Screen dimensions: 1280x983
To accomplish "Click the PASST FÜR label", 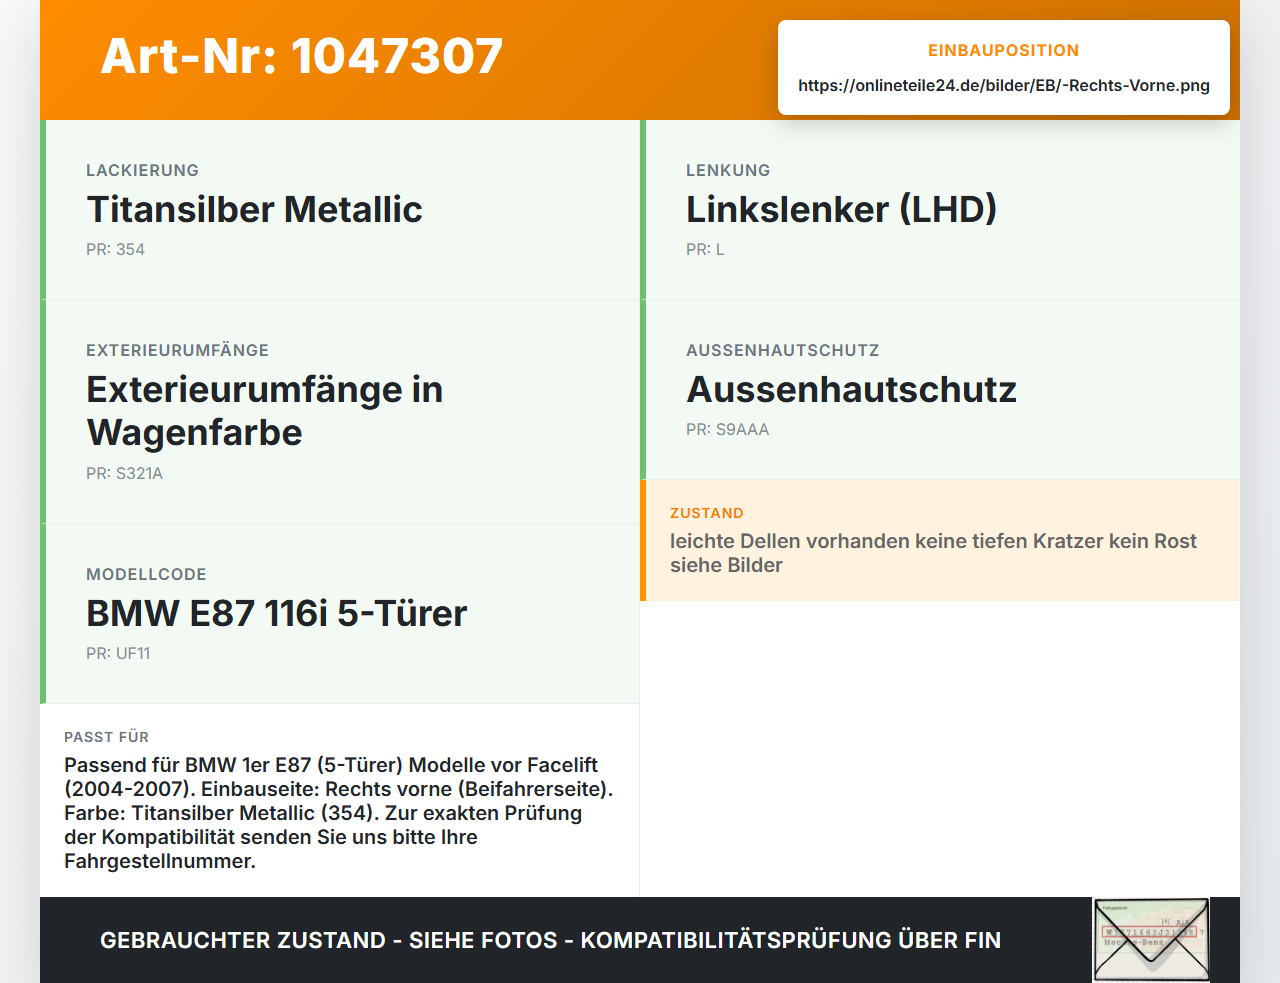I will (106, 738).
